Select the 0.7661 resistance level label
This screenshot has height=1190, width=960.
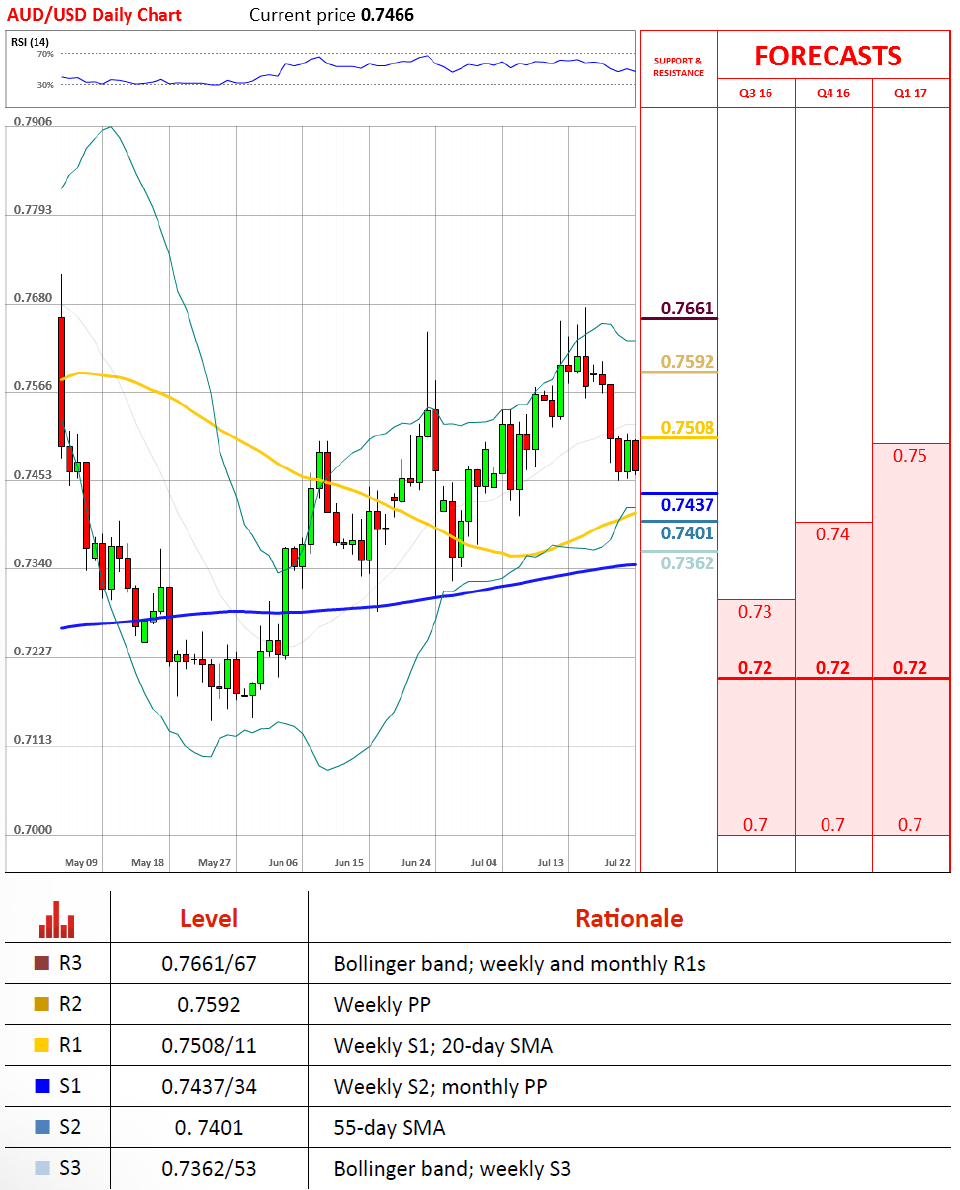coord(687,308)
